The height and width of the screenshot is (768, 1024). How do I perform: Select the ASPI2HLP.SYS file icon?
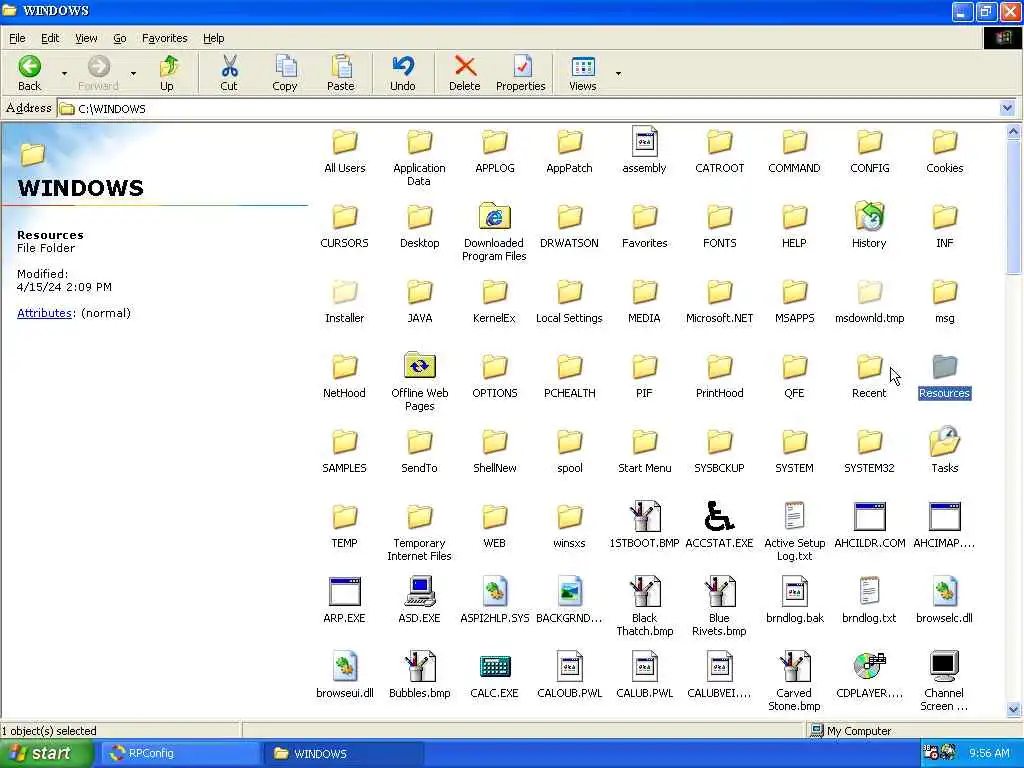[x=494, y=591]
